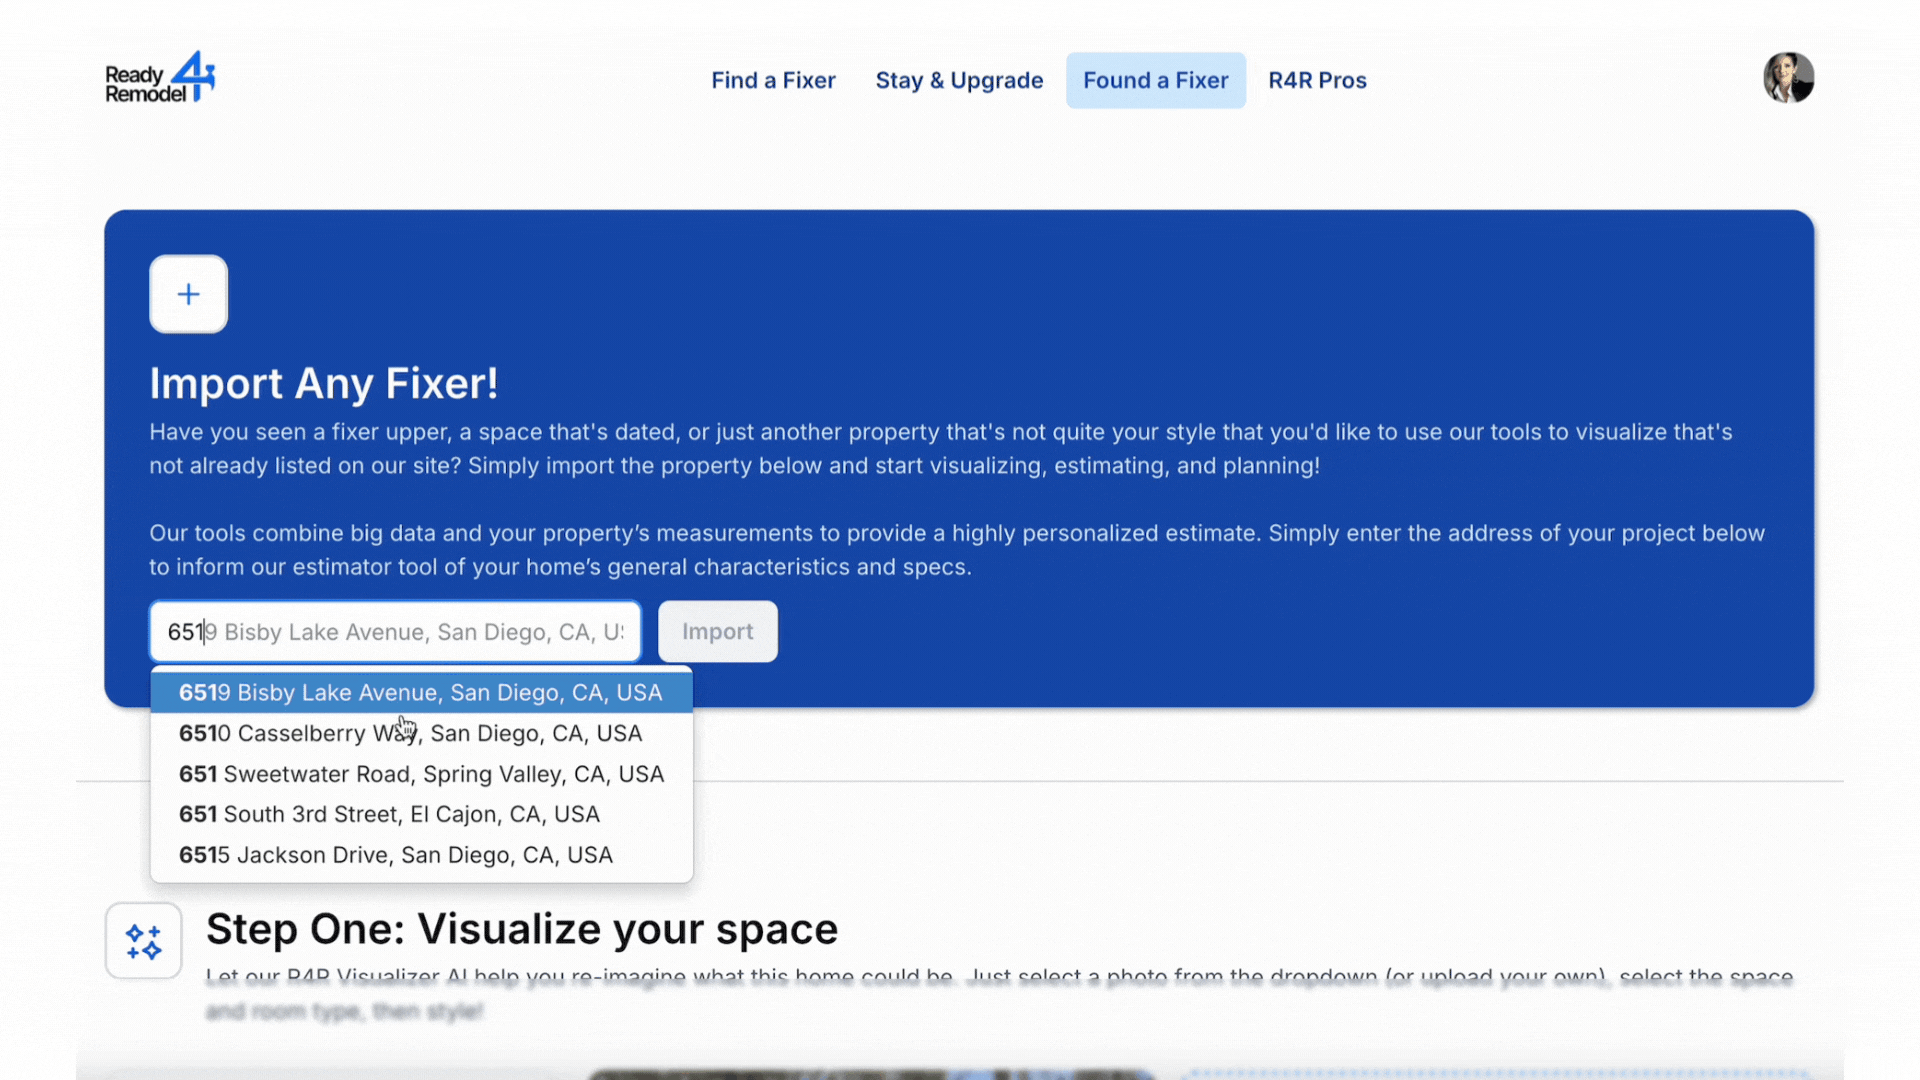Click the sparkle R4R Visualizer AI icon
This screenshot has width=1920, height=1080.
(x=143, y=940)
